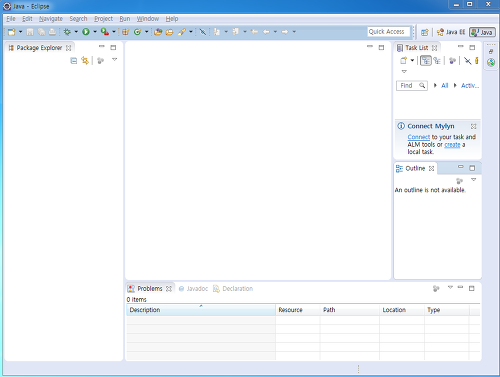
Task: Click the Activ... link in Task List
Action: click(x=470, y=86)
